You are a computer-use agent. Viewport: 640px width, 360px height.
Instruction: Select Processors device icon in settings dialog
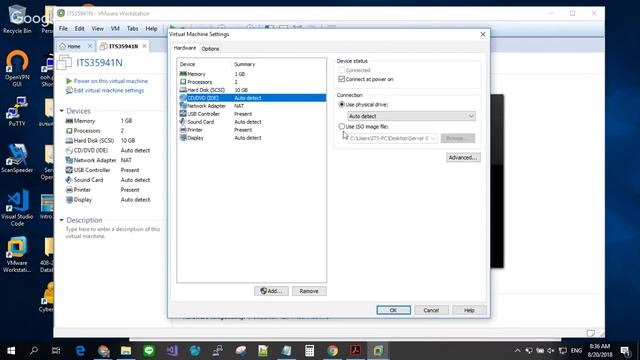coord(183,82)
